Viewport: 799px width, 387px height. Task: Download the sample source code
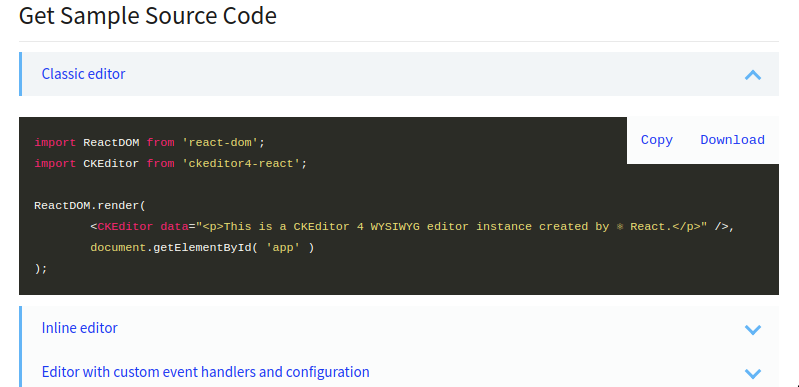coord(732,140)
